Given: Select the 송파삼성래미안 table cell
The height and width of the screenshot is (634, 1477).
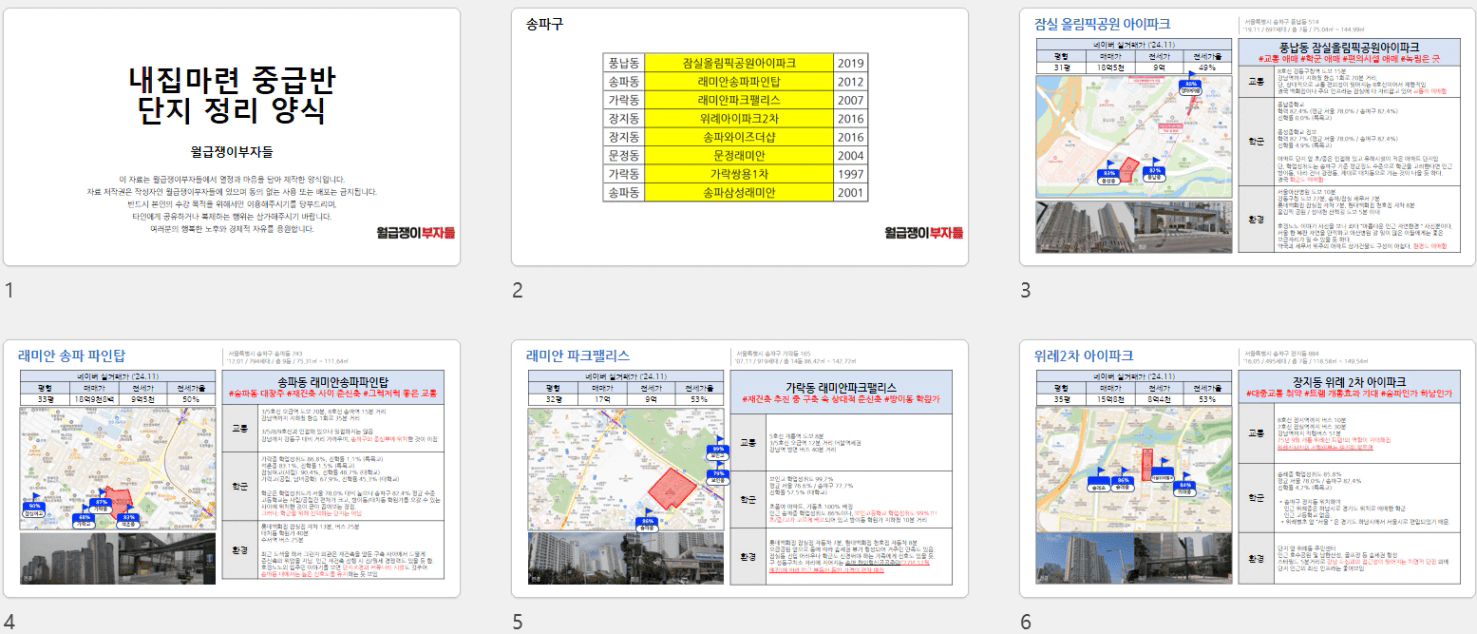Looking at the screenshot, I should click(x=740, y=192).
